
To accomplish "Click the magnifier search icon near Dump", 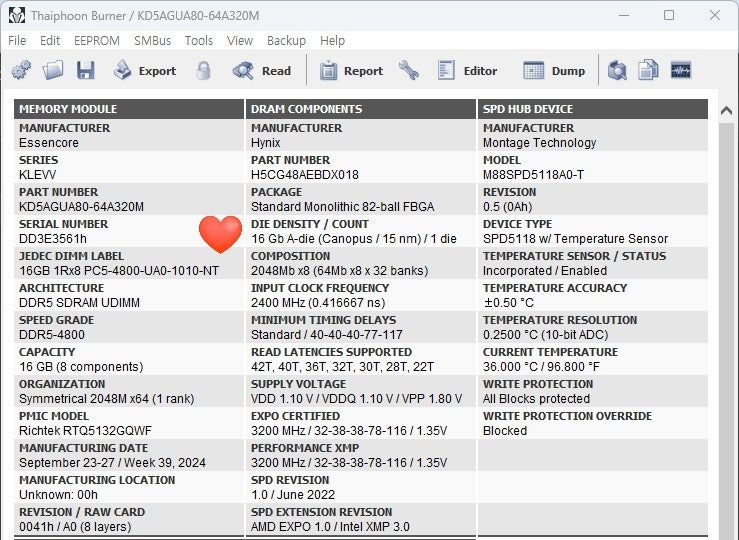I will click(x=617, y=71).
